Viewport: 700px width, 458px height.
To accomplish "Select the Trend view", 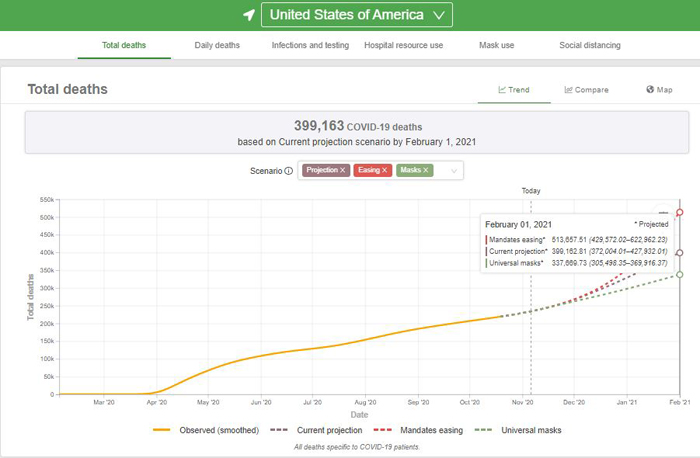I will pos(514,90).
